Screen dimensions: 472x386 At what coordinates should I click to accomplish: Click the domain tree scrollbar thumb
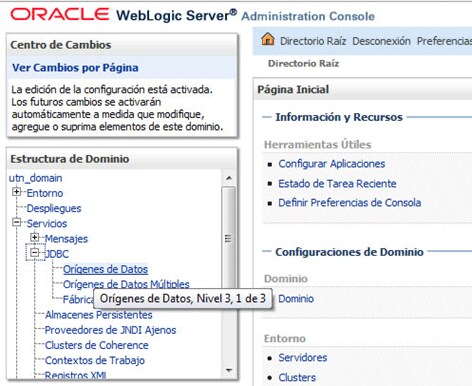click(228, 238)
